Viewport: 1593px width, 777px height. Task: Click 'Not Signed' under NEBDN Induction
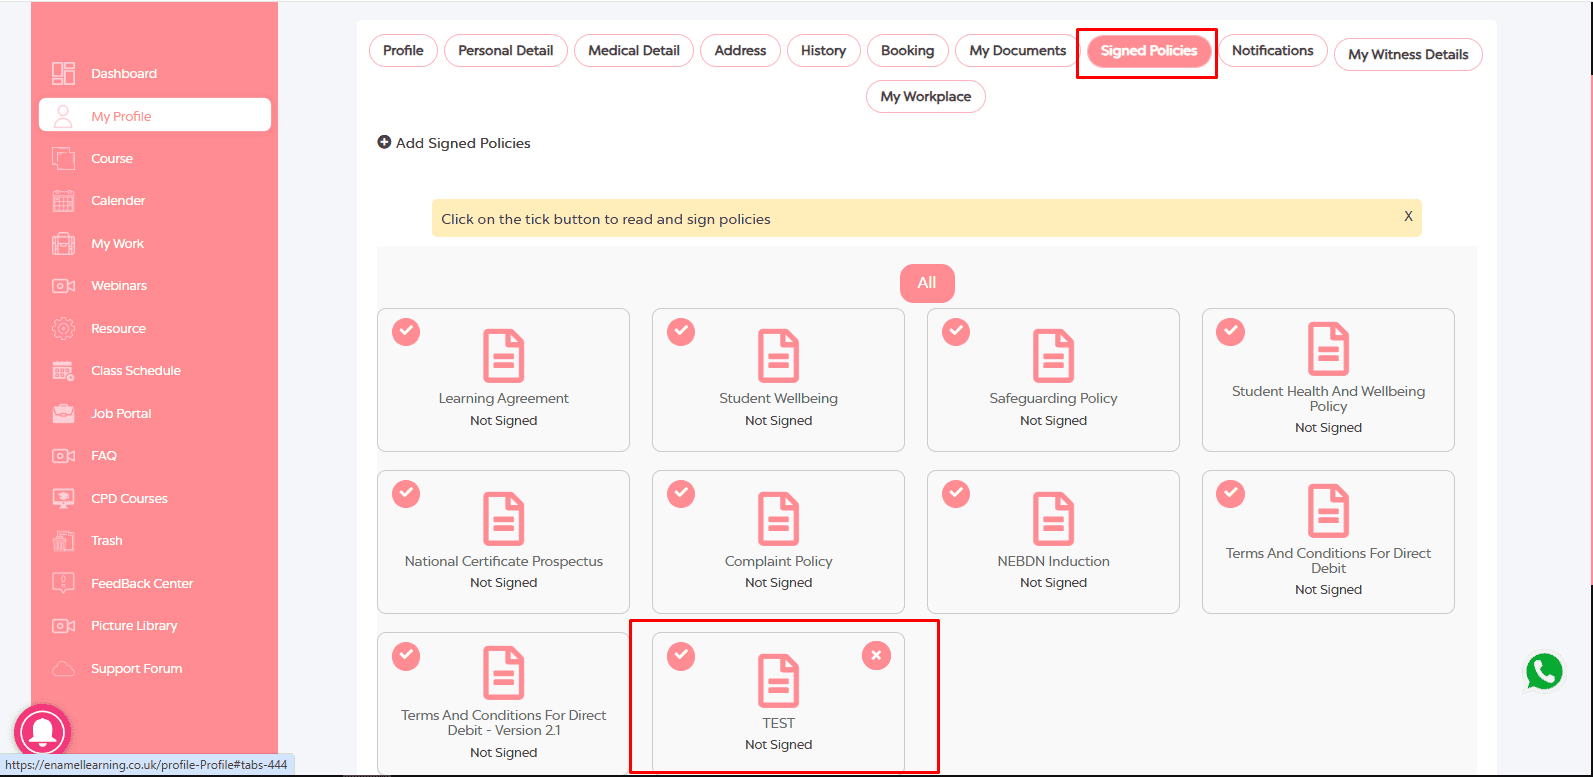pos(1053,583)
